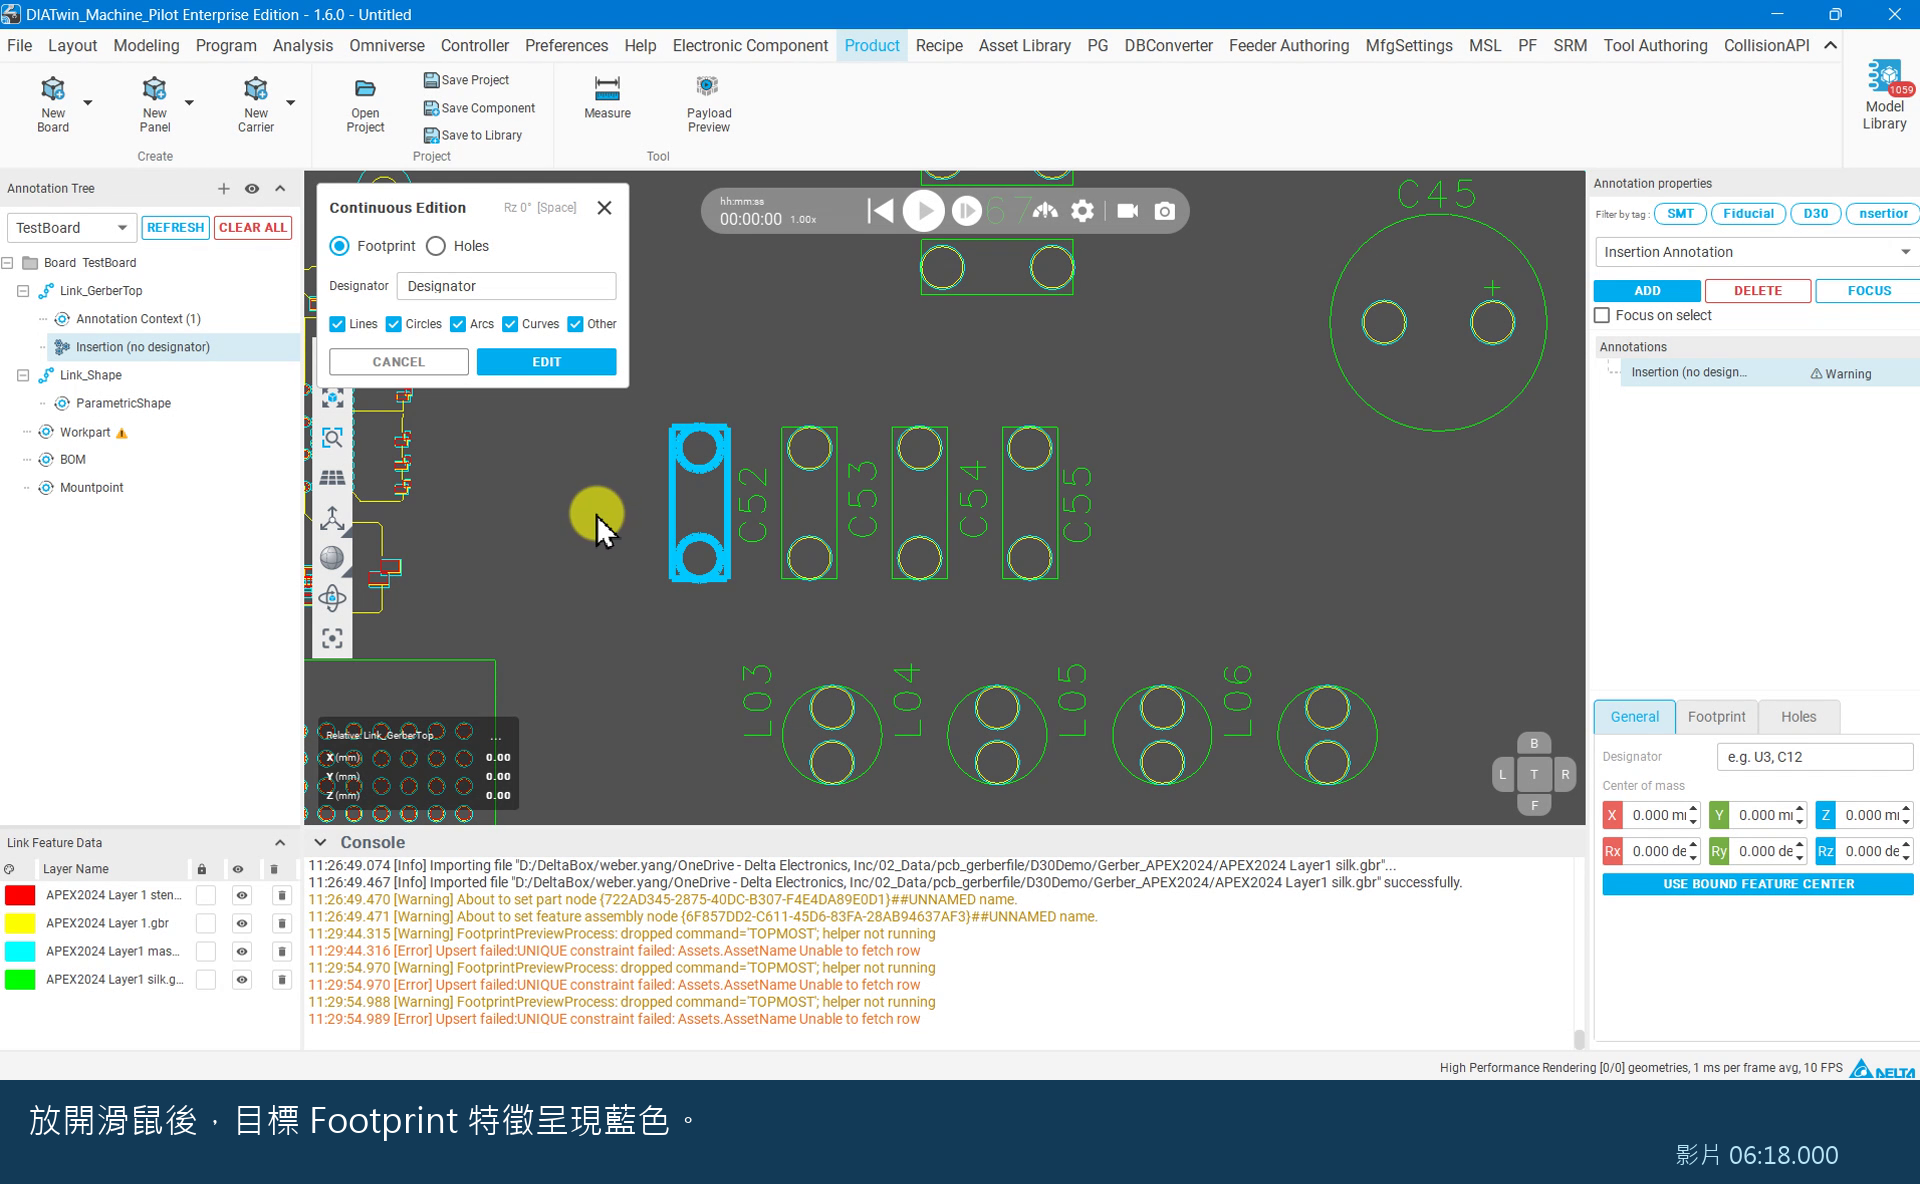Click Save Component in the ribbon

point(479,108)
